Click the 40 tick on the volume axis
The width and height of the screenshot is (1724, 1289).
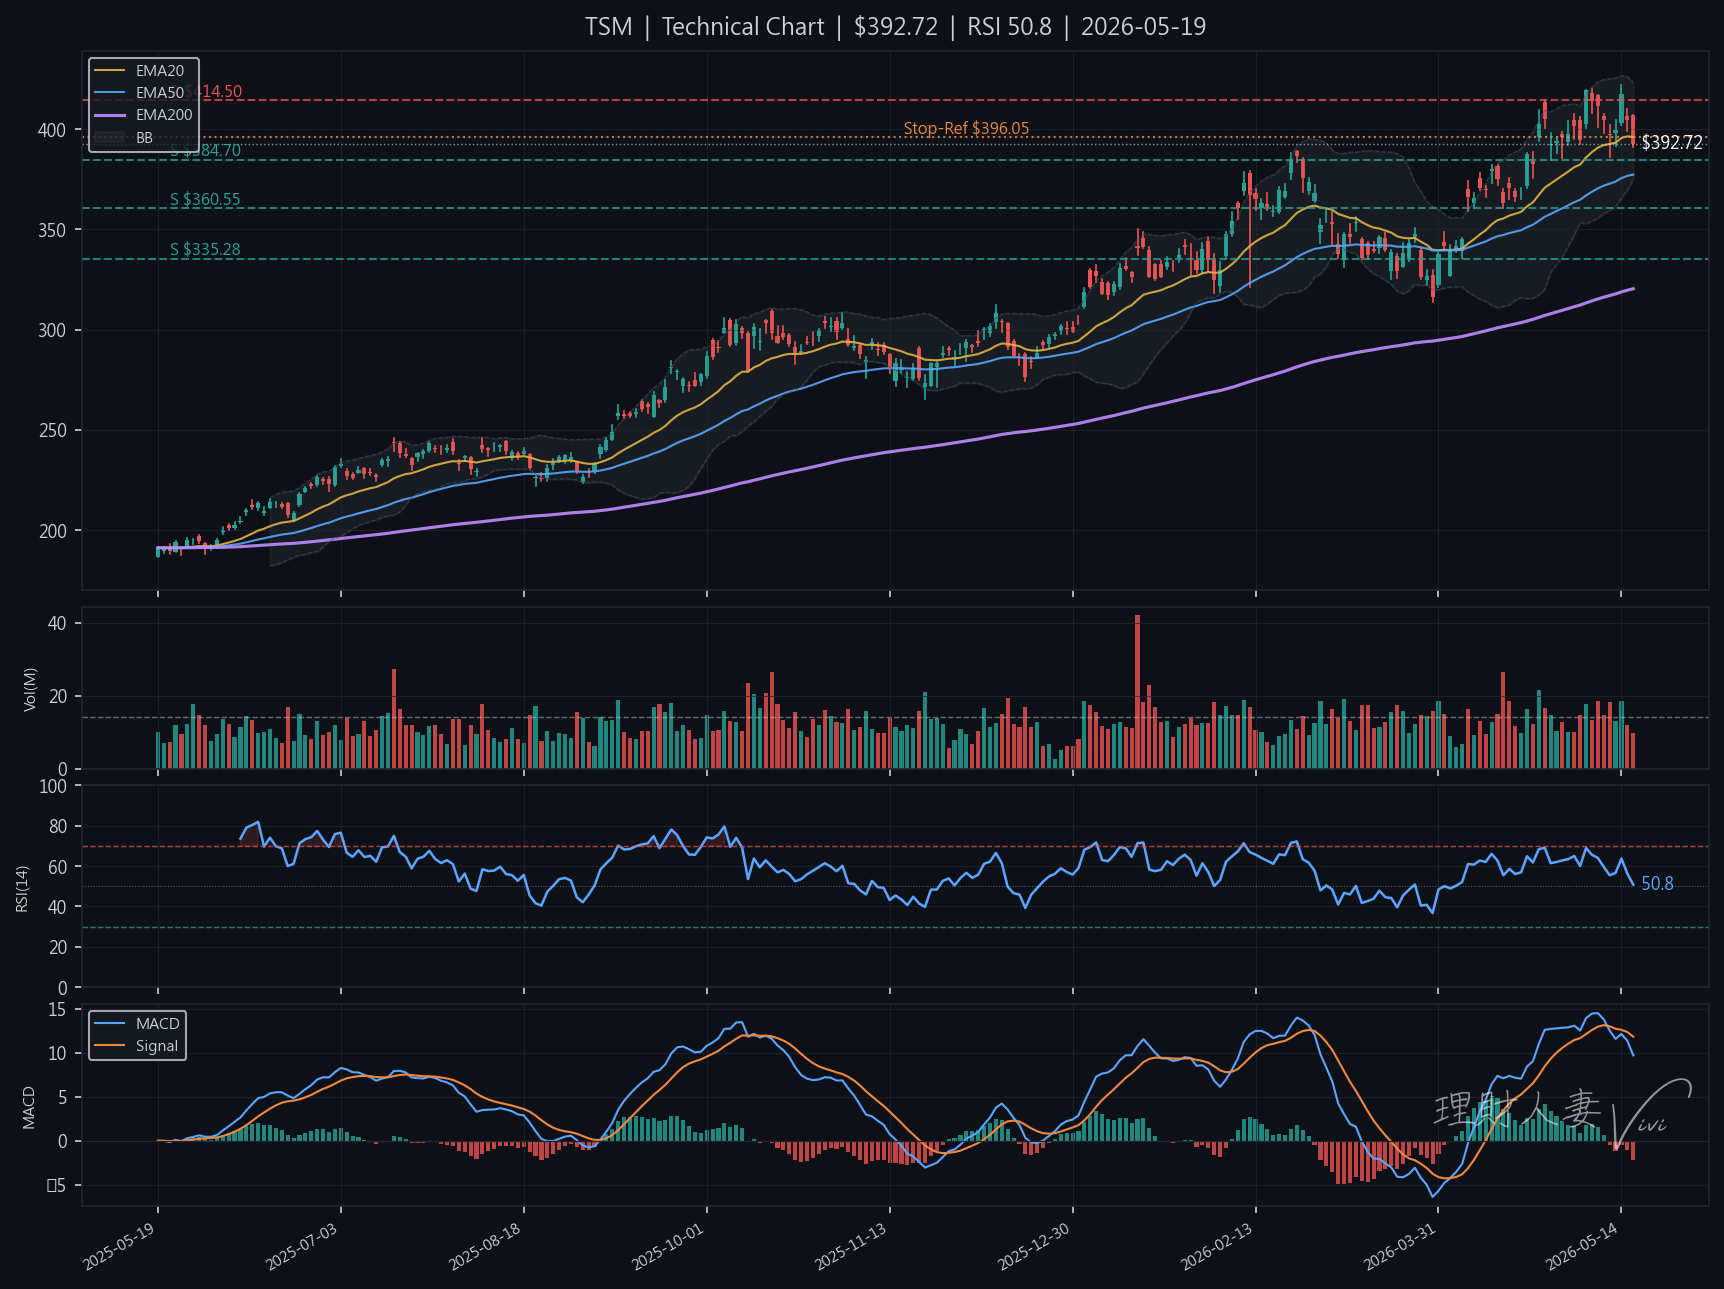click(57, 623)
